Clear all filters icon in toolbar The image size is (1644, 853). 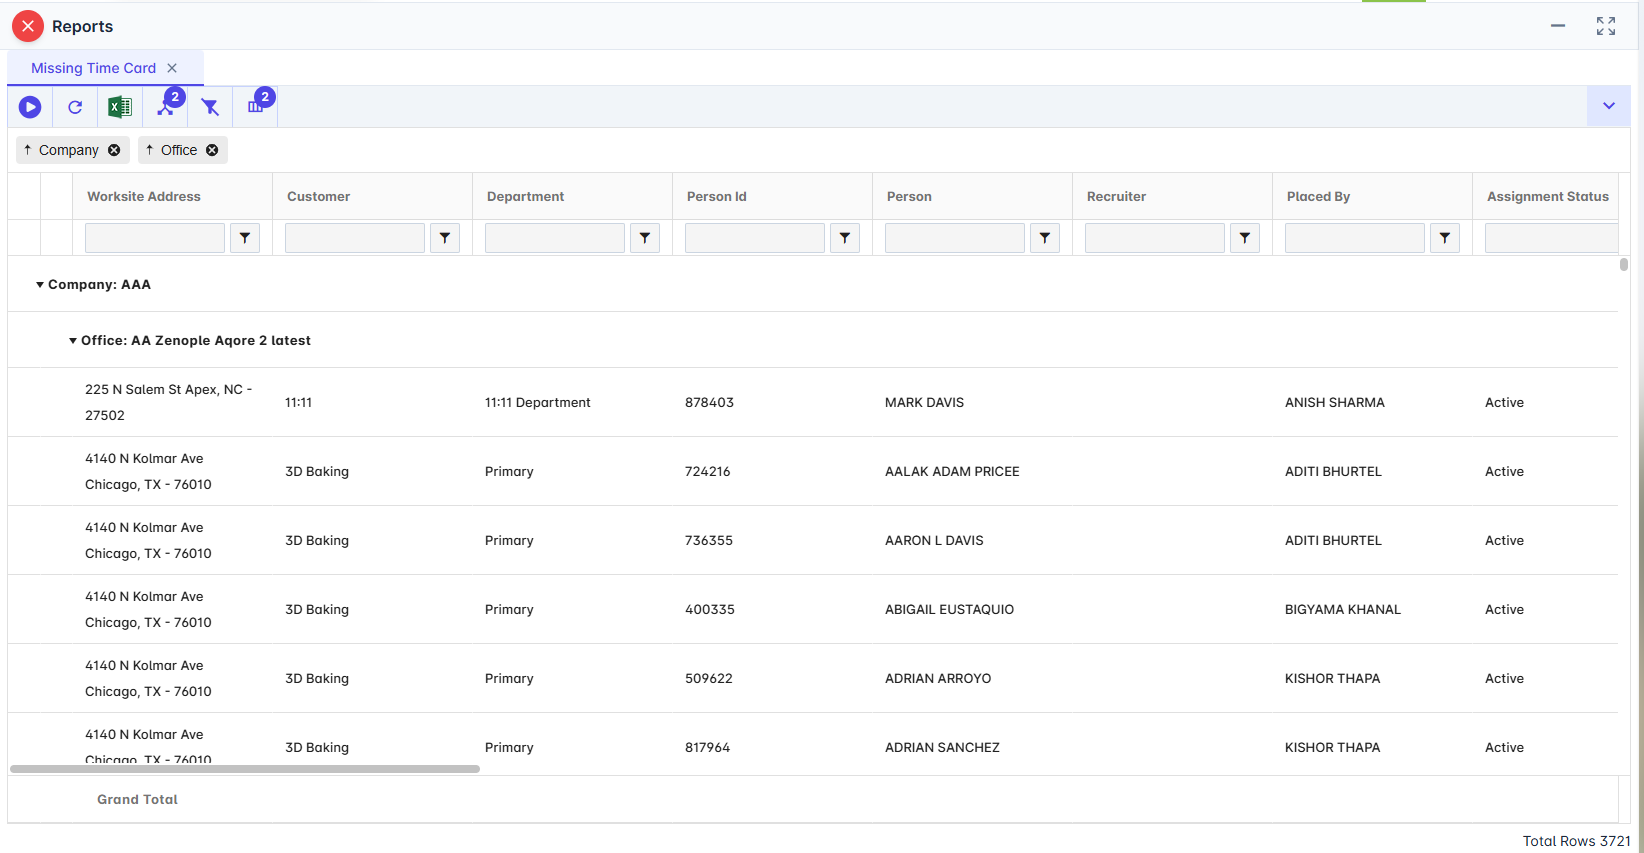(210, 107)
